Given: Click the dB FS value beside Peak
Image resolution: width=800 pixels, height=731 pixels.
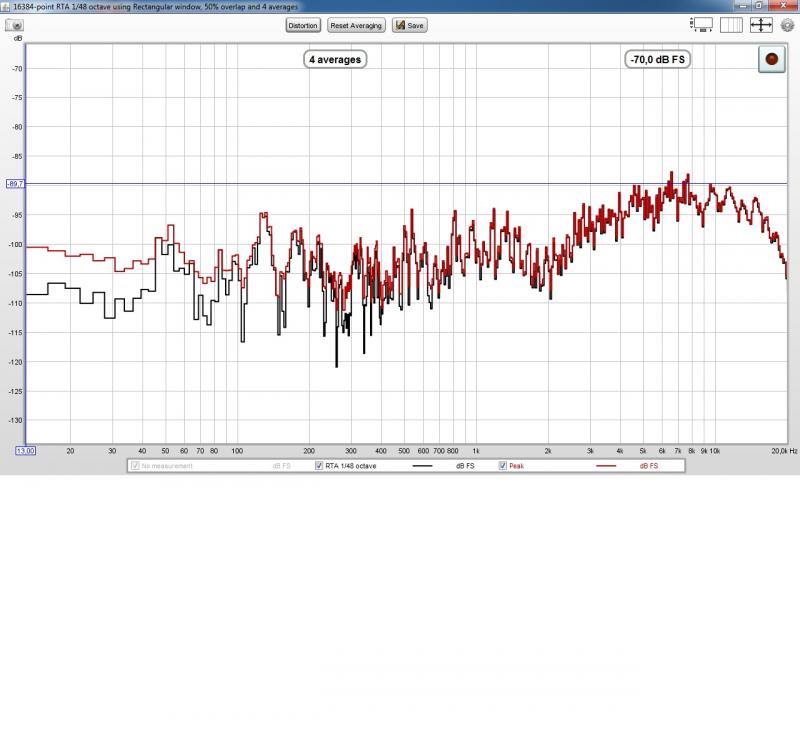Looking at the screenshot, I should 648,466.
